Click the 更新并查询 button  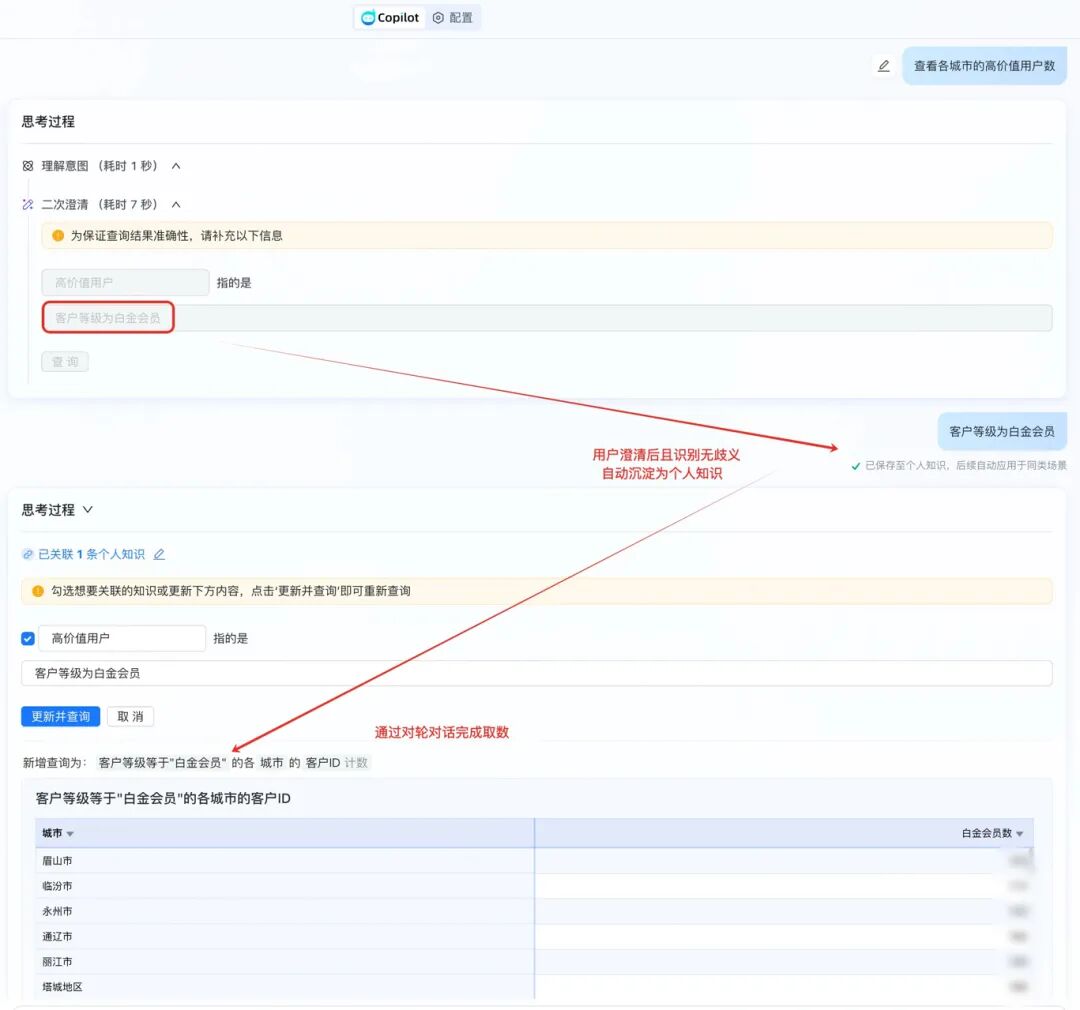click(61, 717)
